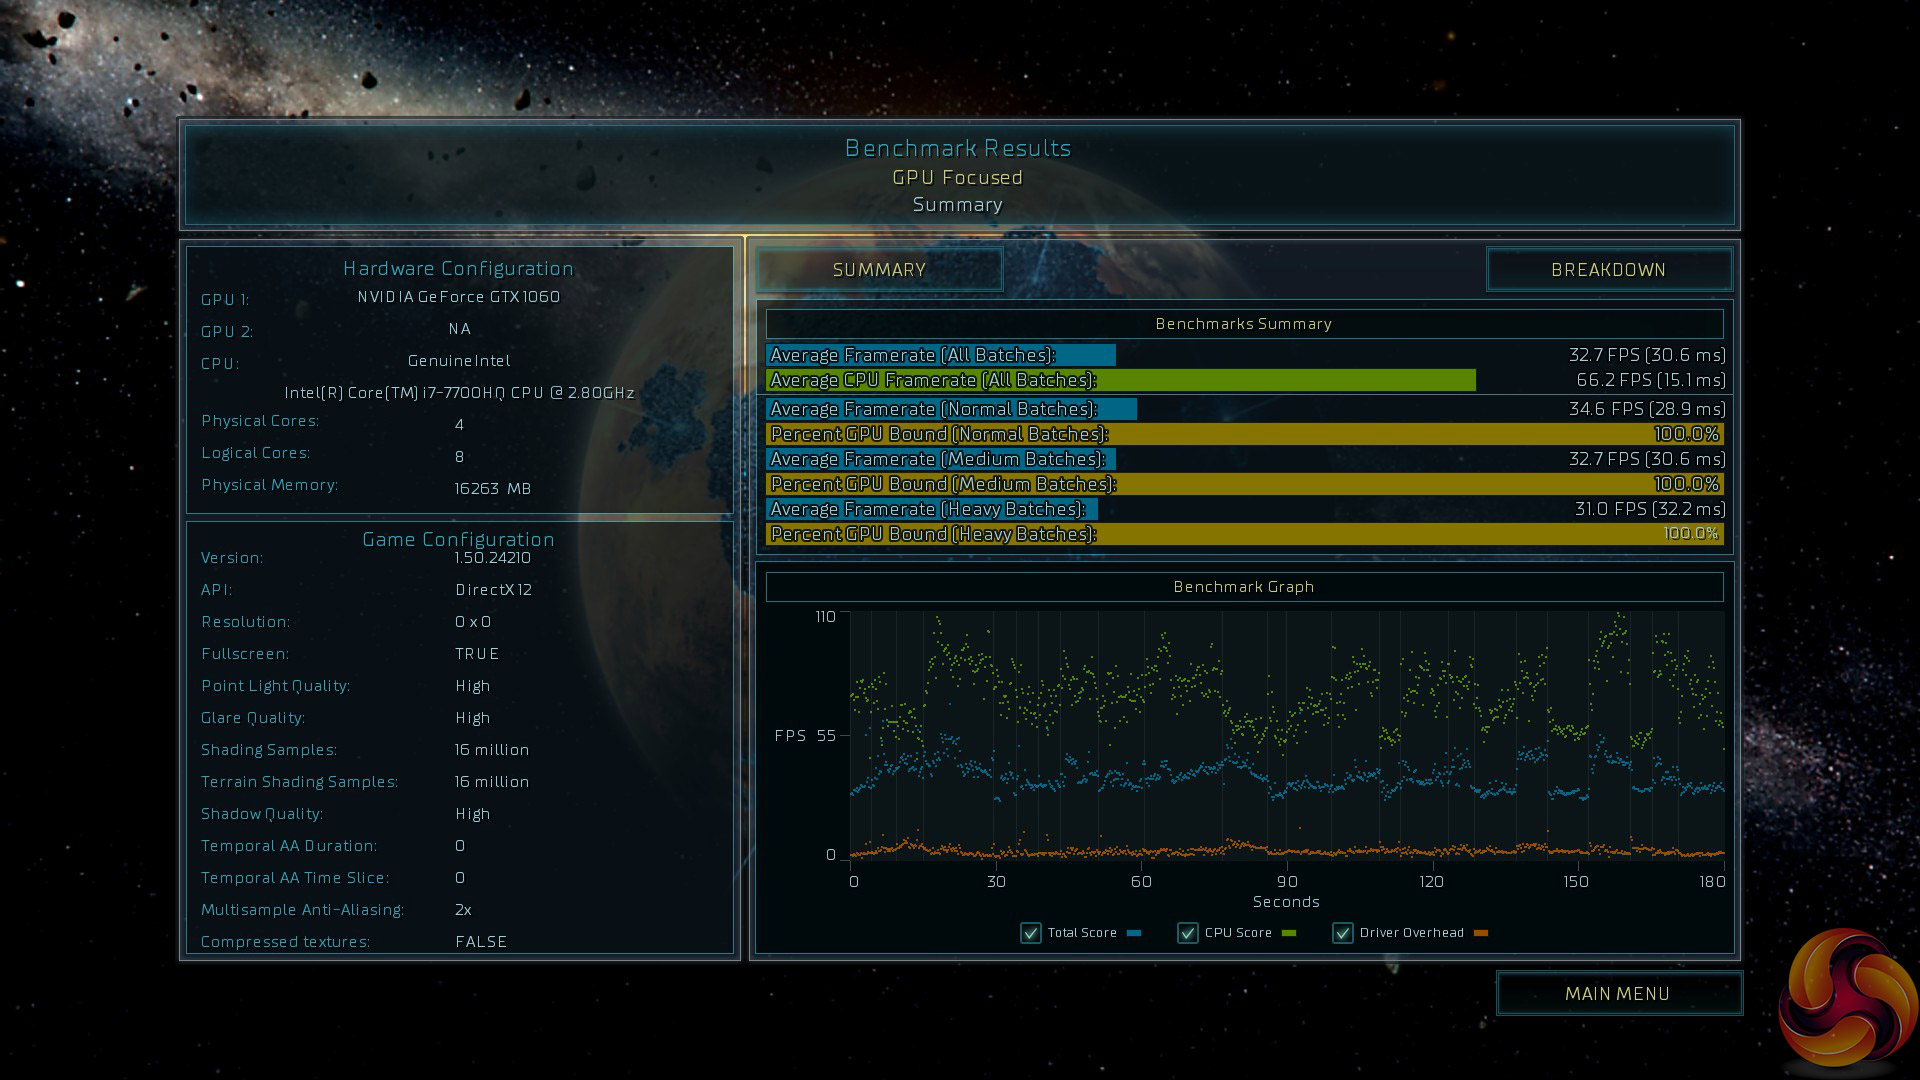Uncheck the Total Score checkbox
Screen dimensions: 1920x1080
click(x=1030, y=933)
